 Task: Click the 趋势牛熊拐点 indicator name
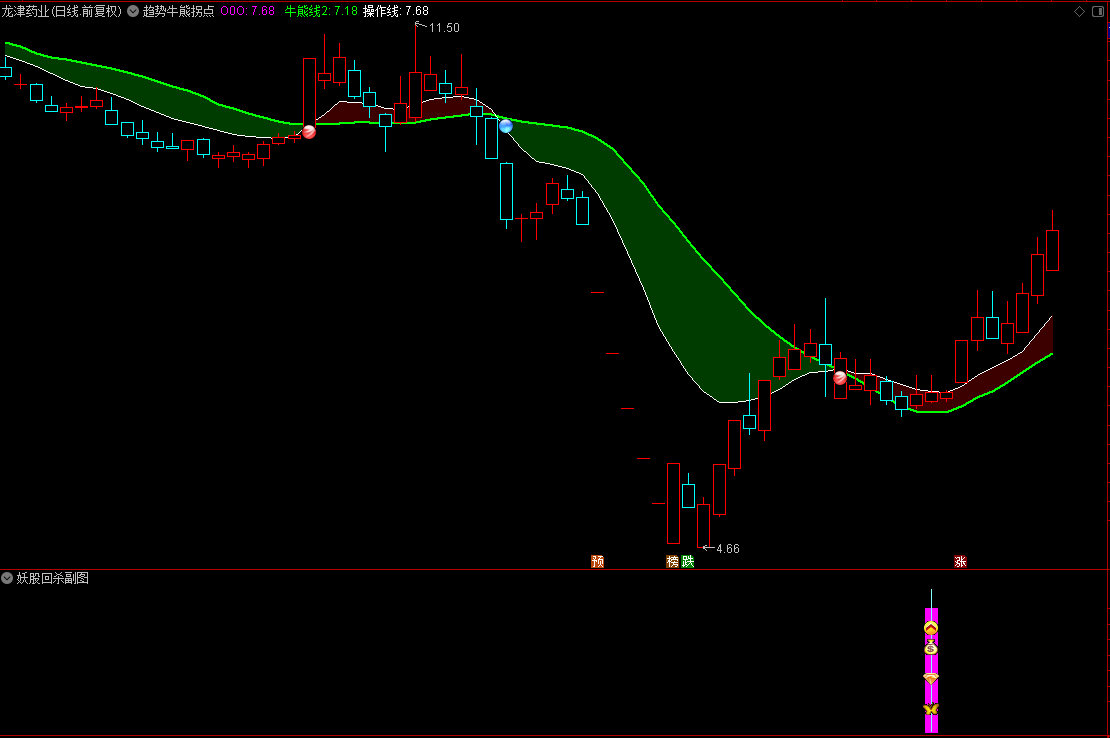[x=178, y=11]
